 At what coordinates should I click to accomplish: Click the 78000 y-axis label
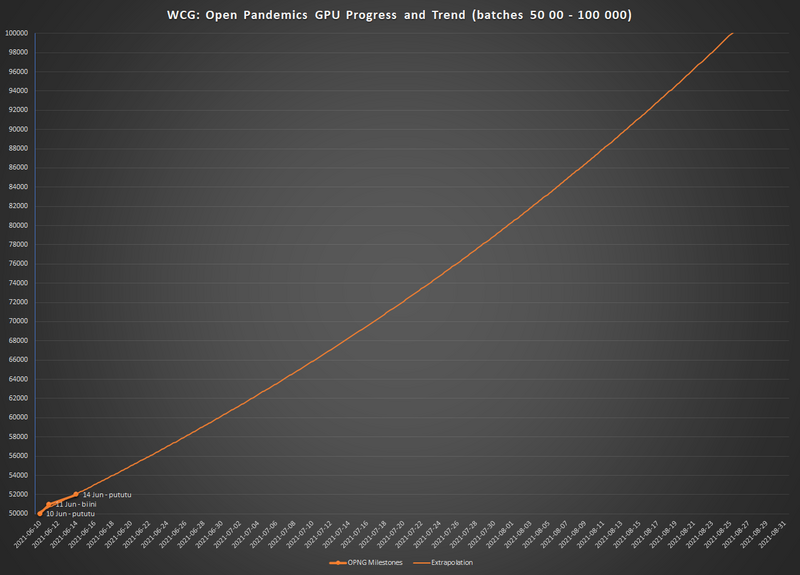pyautogui.click(x=18, y=245)
